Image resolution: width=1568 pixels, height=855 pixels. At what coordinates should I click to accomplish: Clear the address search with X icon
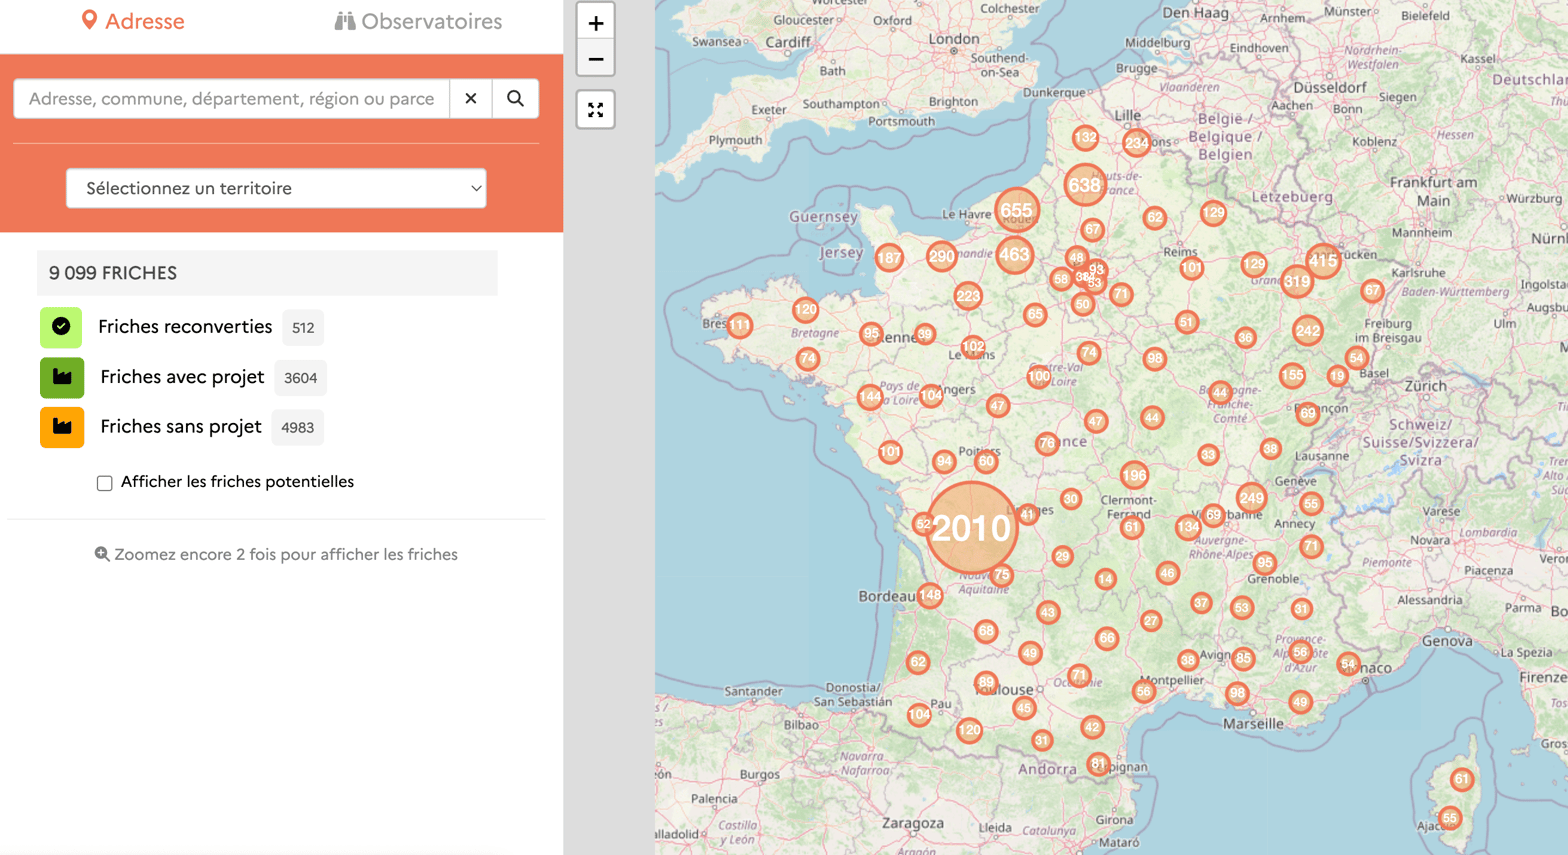tap(471, 99)
